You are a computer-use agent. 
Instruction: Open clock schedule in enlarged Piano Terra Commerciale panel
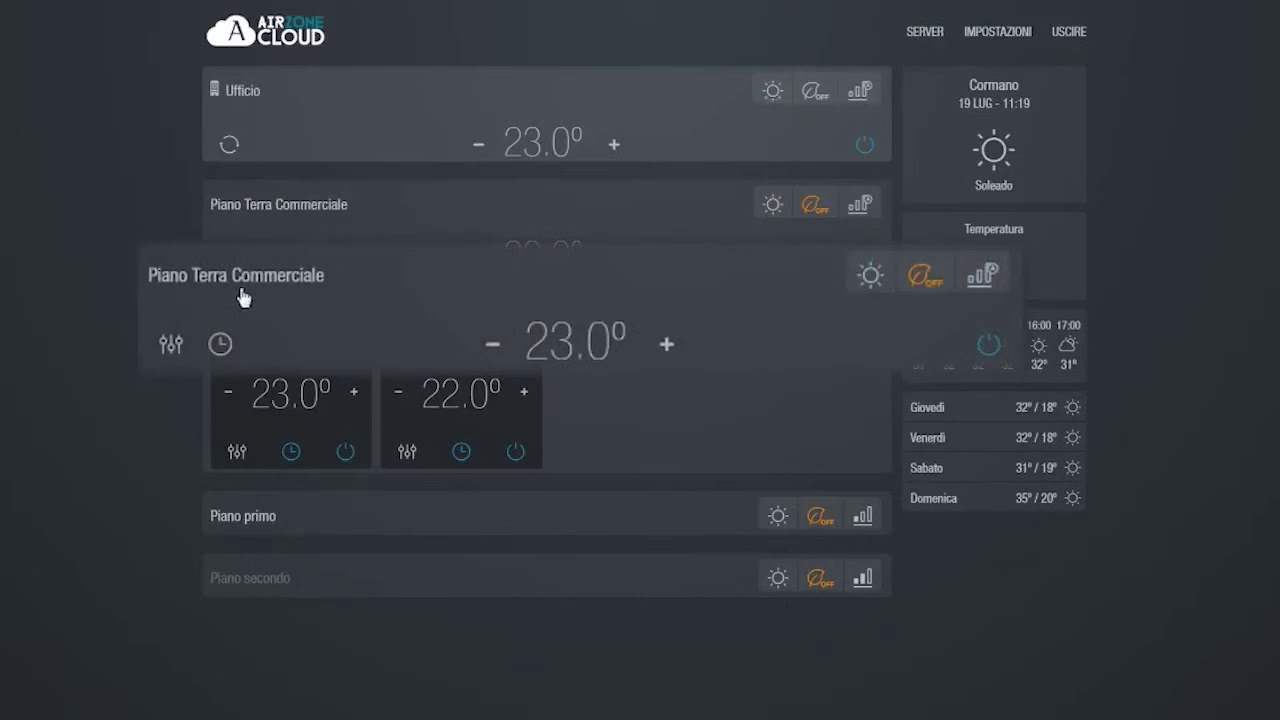220,344
